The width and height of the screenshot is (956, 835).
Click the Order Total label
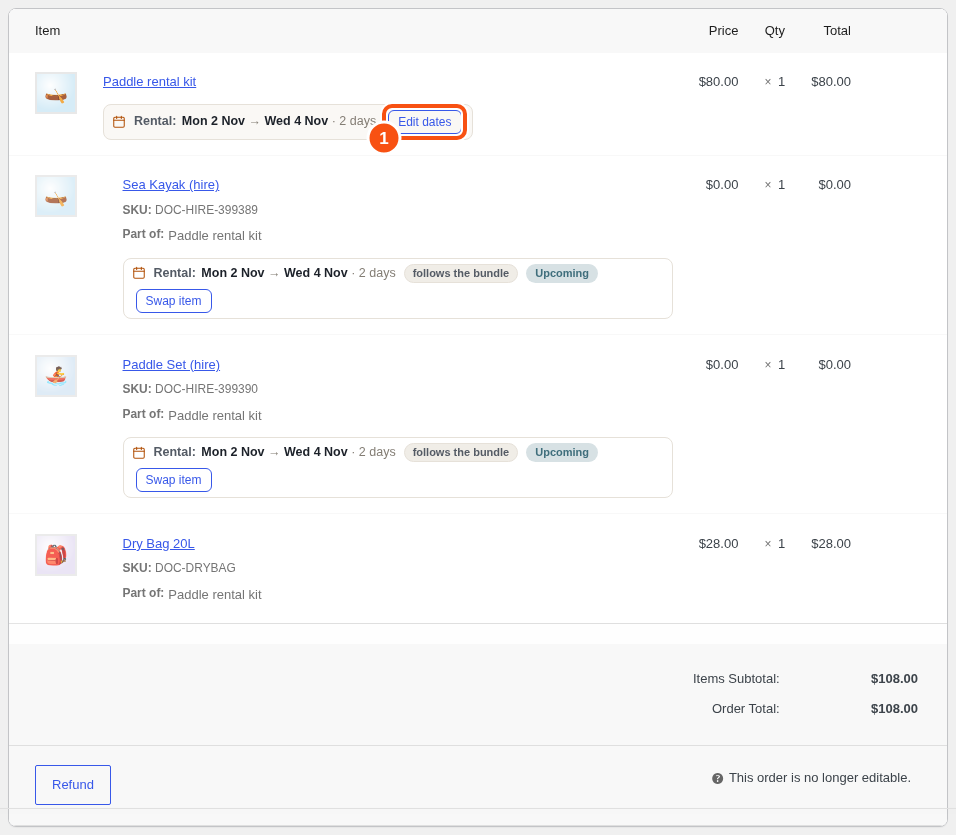click(746, 709)
